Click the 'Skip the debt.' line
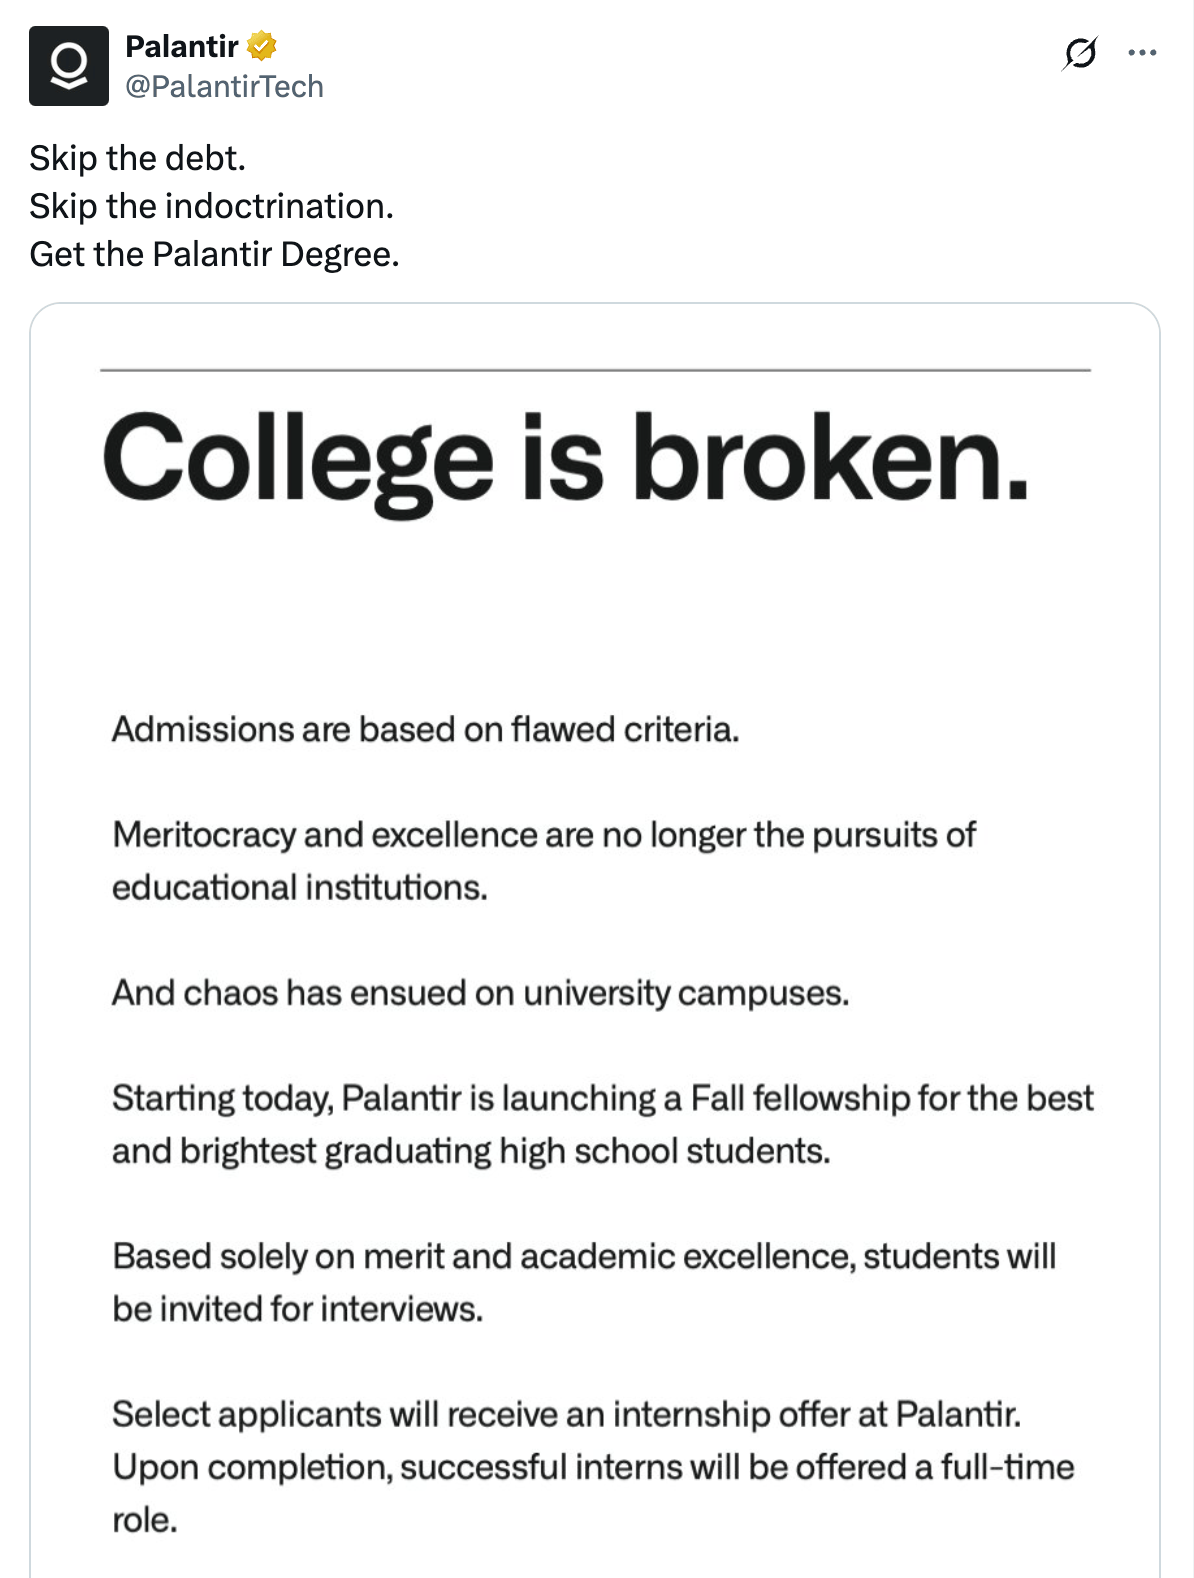 click(x=137, y=158)
